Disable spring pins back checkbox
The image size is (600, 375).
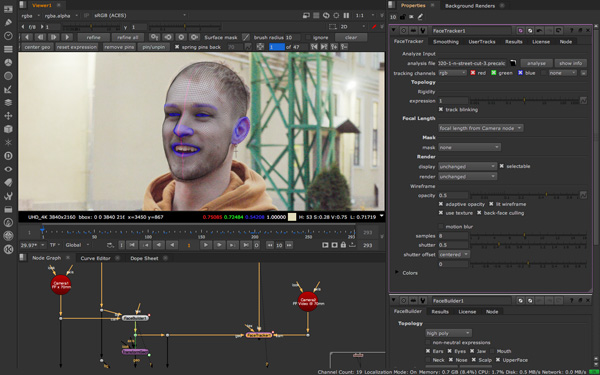pos(177,47)
